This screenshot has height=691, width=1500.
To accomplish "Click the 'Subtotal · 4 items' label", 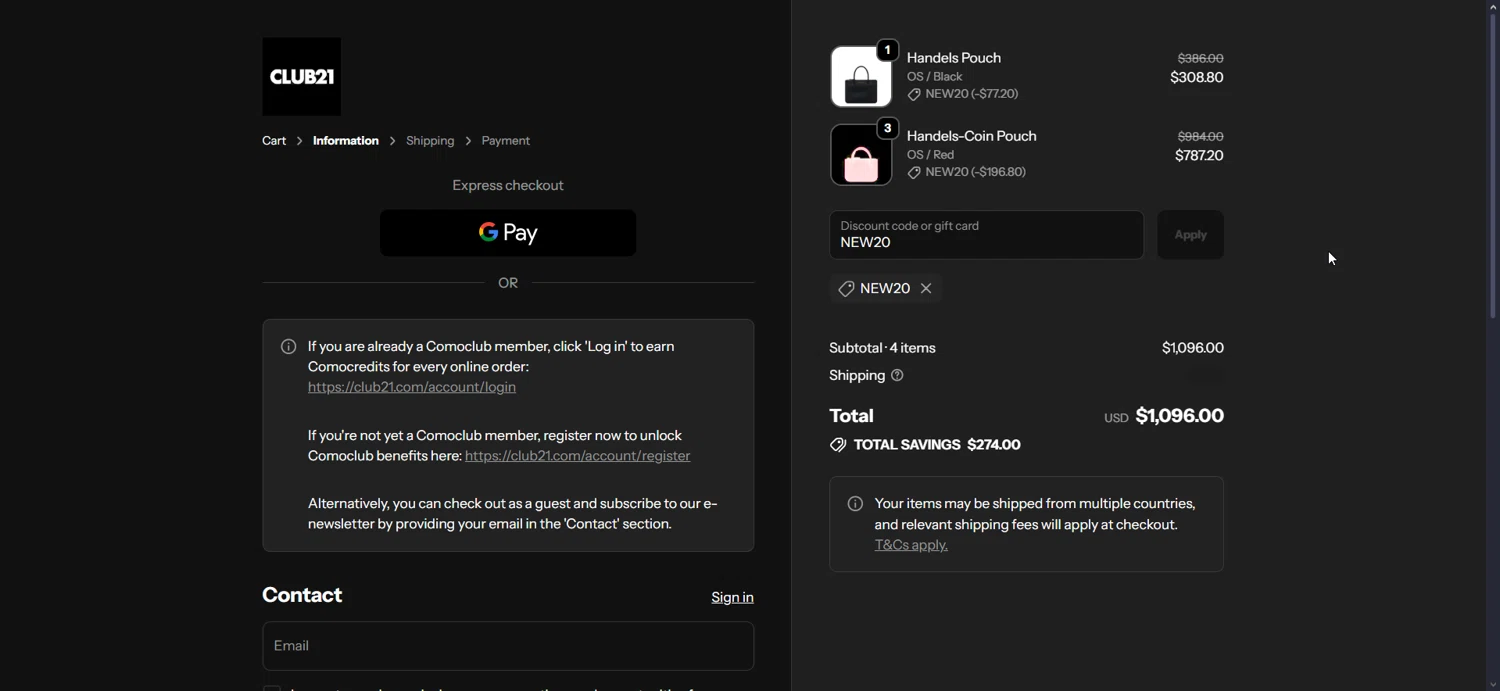I will point(882,348).
